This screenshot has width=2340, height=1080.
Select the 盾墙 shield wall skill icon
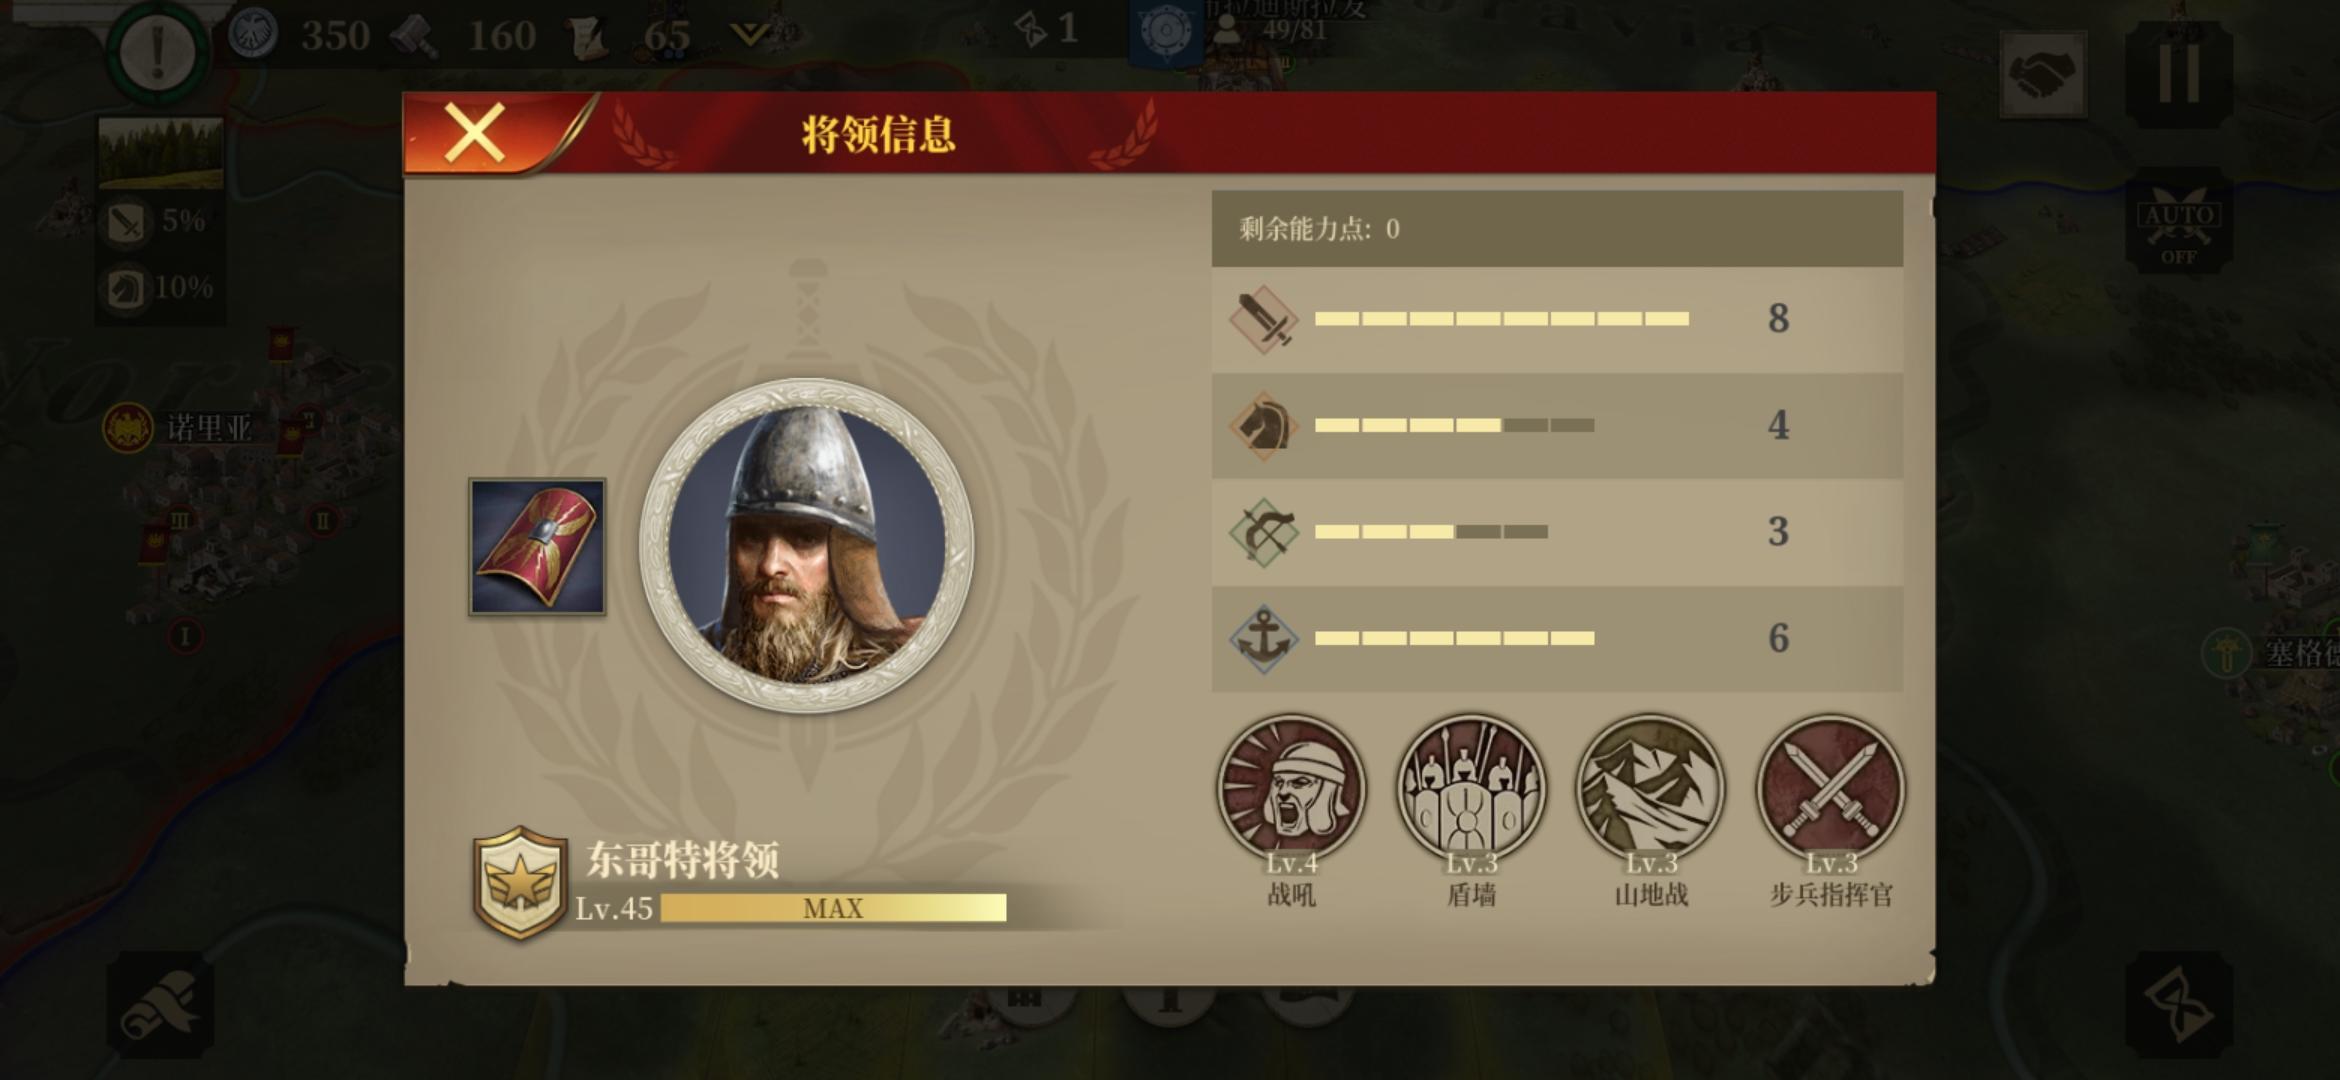click(x=1471, y=788)
